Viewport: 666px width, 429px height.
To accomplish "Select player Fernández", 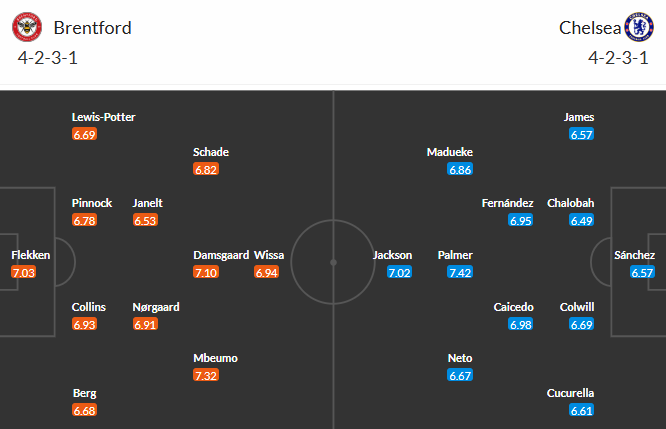I will tap(506, 203).
